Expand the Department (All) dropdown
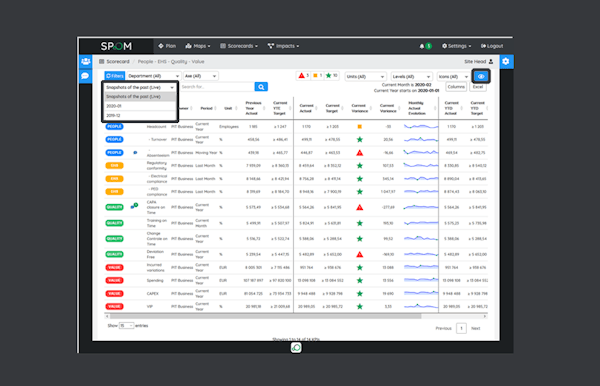Viewport: 600px width, 386px height. pyautogui.click(x=153, y=76)
